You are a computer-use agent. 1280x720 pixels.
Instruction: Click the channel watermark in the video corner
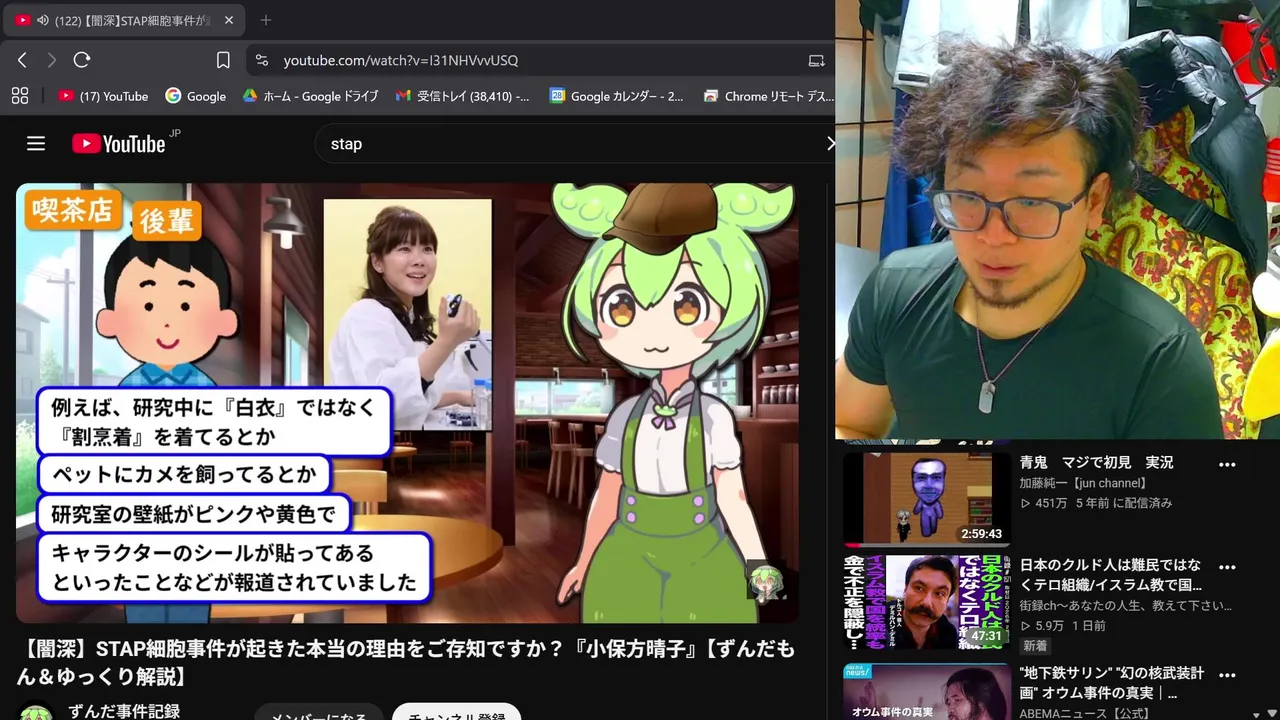[x=766, y=581]
